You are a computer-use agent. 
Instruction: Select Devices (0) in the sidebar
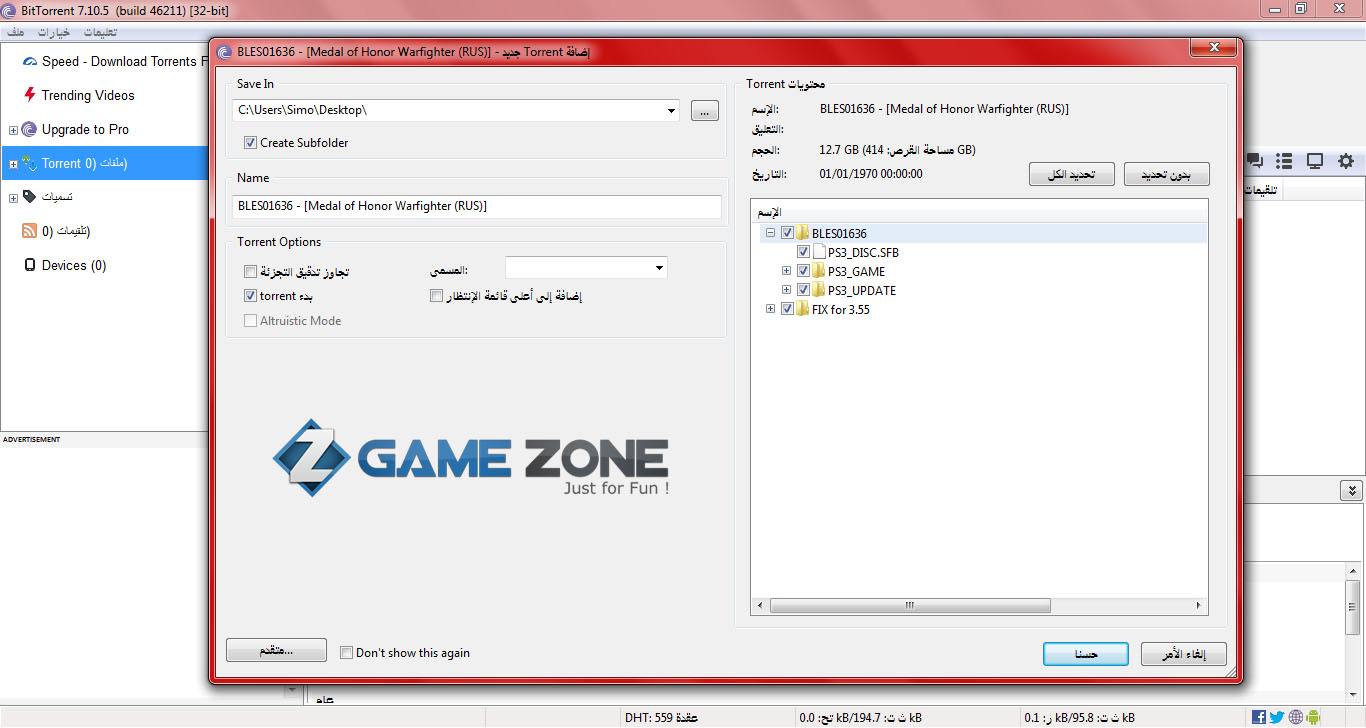[73, 265]
